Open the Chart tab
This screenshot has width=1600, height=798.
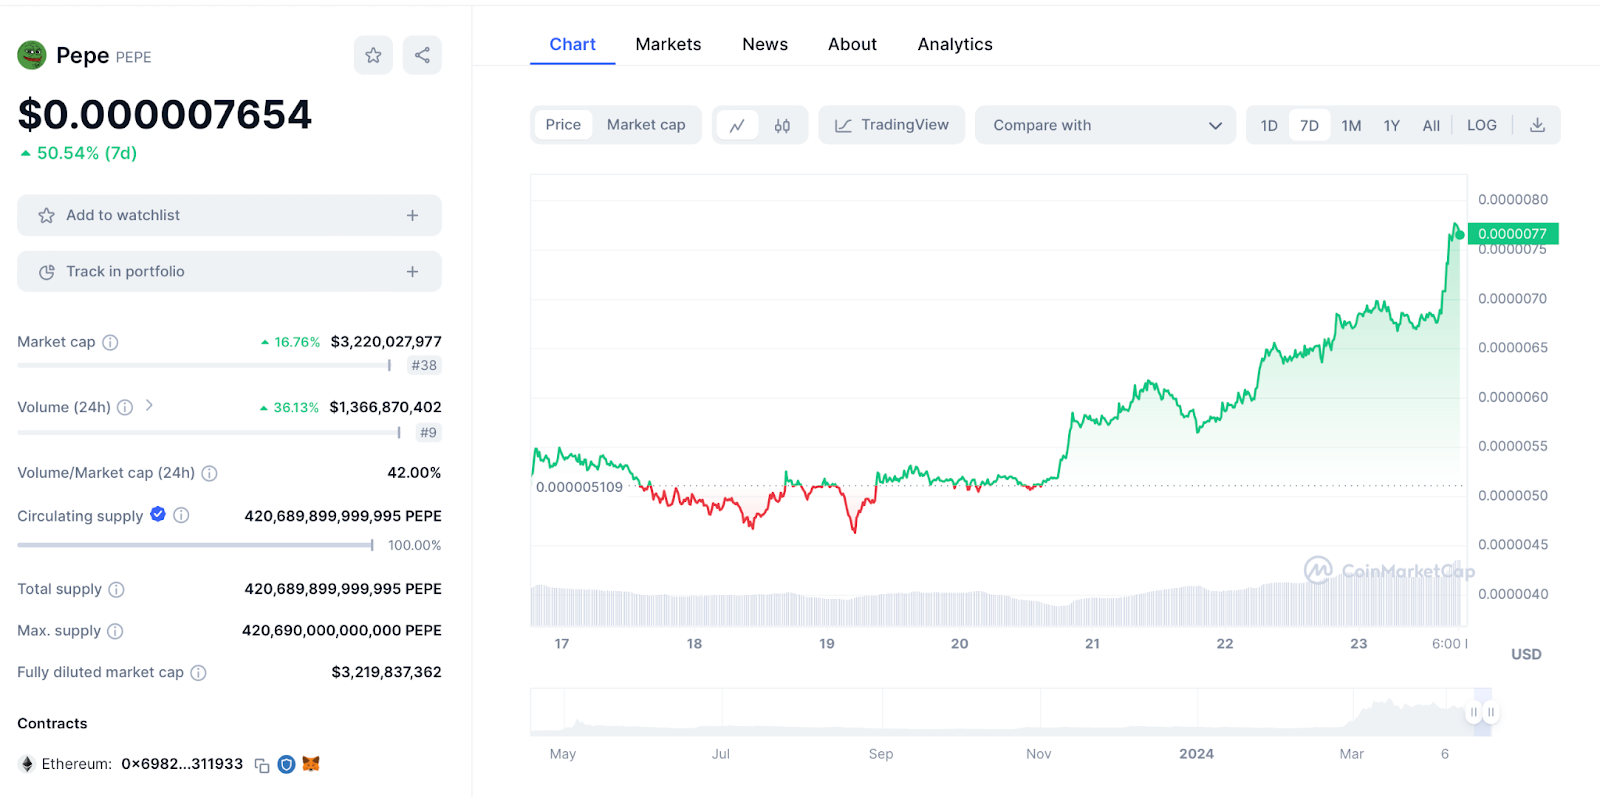coord(572,45)
